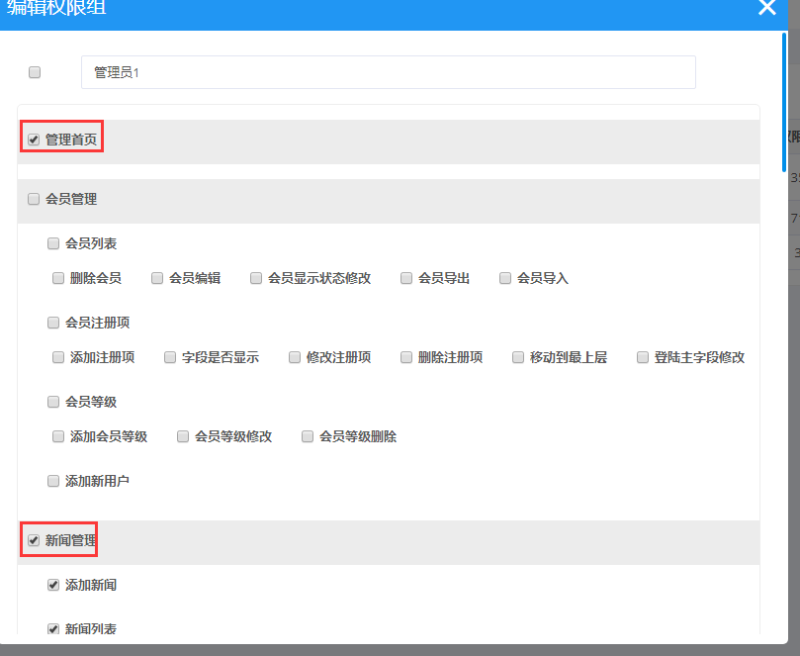Tick the 会员编辑 checkbox

157,278
